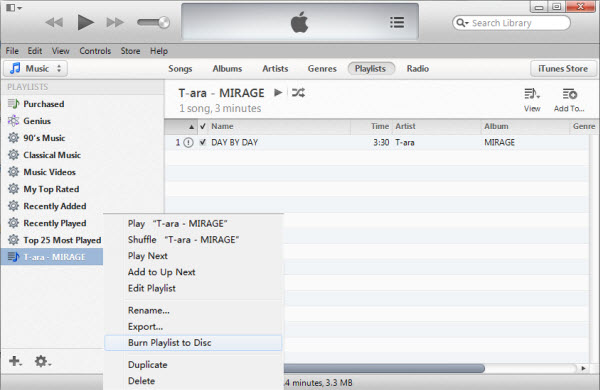Toggle the checkmark column header
The width and height of the screenshot is (600, 390).
(x=203, y=126)
